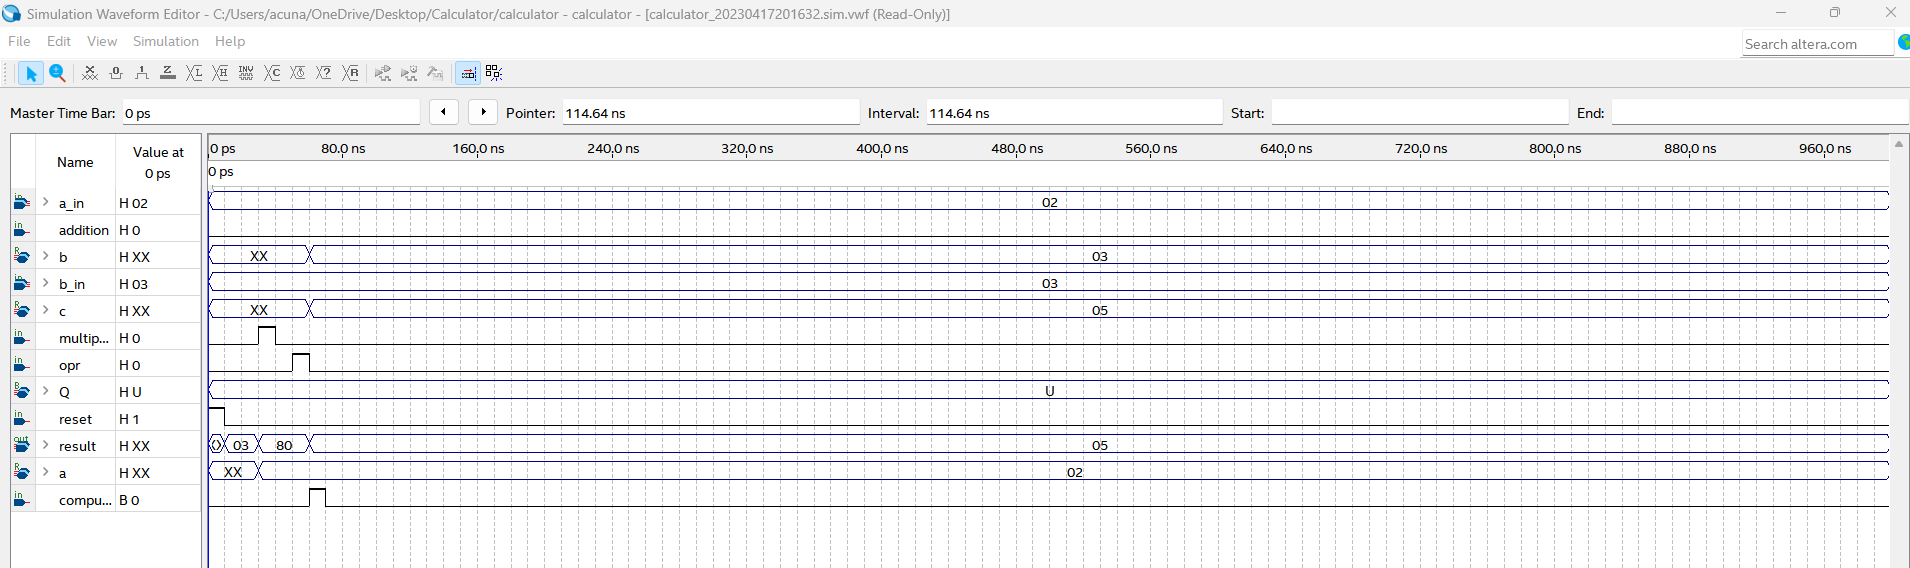Apply Forcing High (1) value
Viewport: 1910px width, 568px height.
pos(142,73)
